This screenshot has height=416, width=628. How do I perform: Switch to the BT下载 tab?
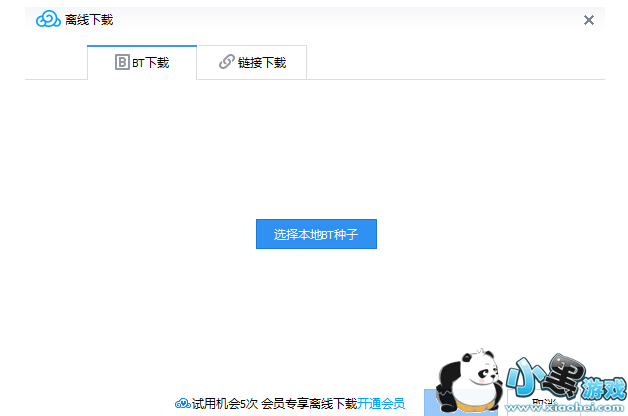142,62
